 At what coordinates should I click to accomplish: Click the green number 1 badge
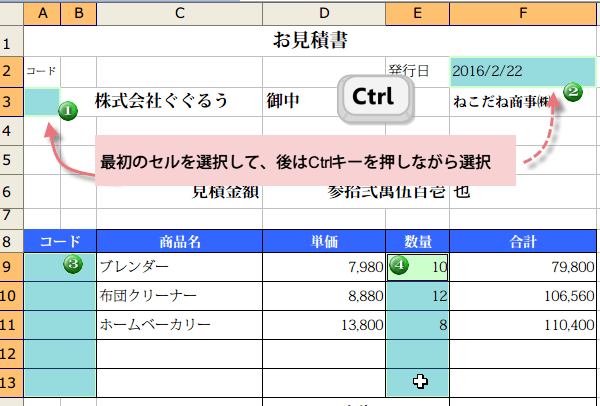68,110
